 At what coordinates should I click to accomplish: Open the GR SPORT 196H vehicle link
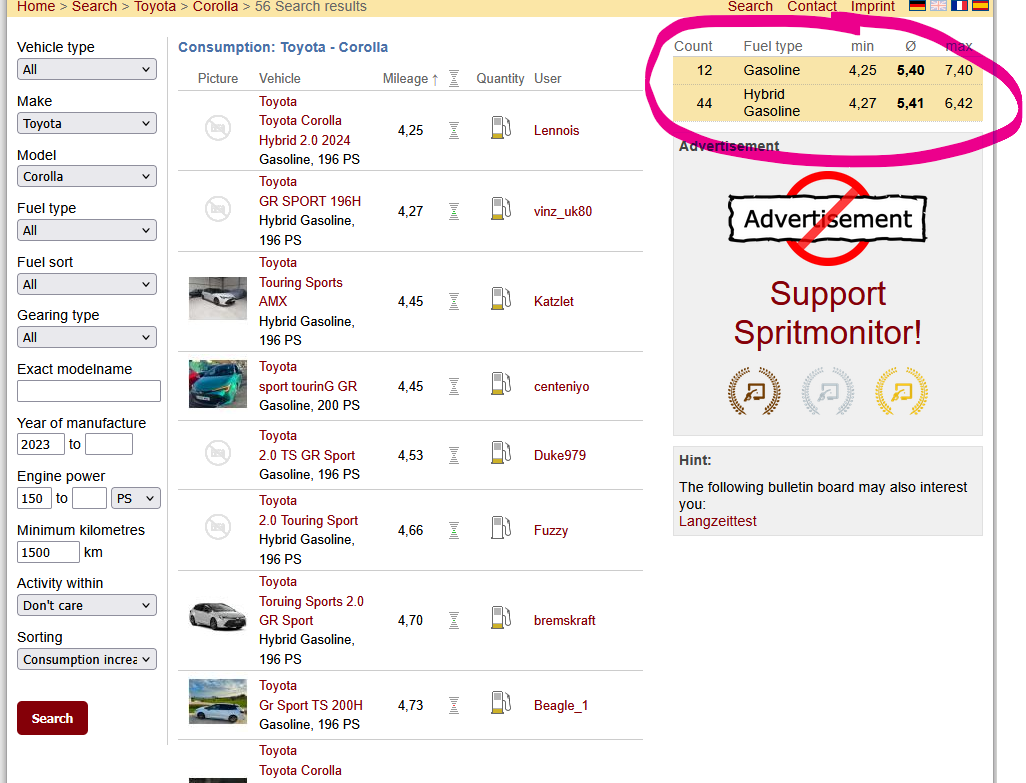click(x=310, y=201)
